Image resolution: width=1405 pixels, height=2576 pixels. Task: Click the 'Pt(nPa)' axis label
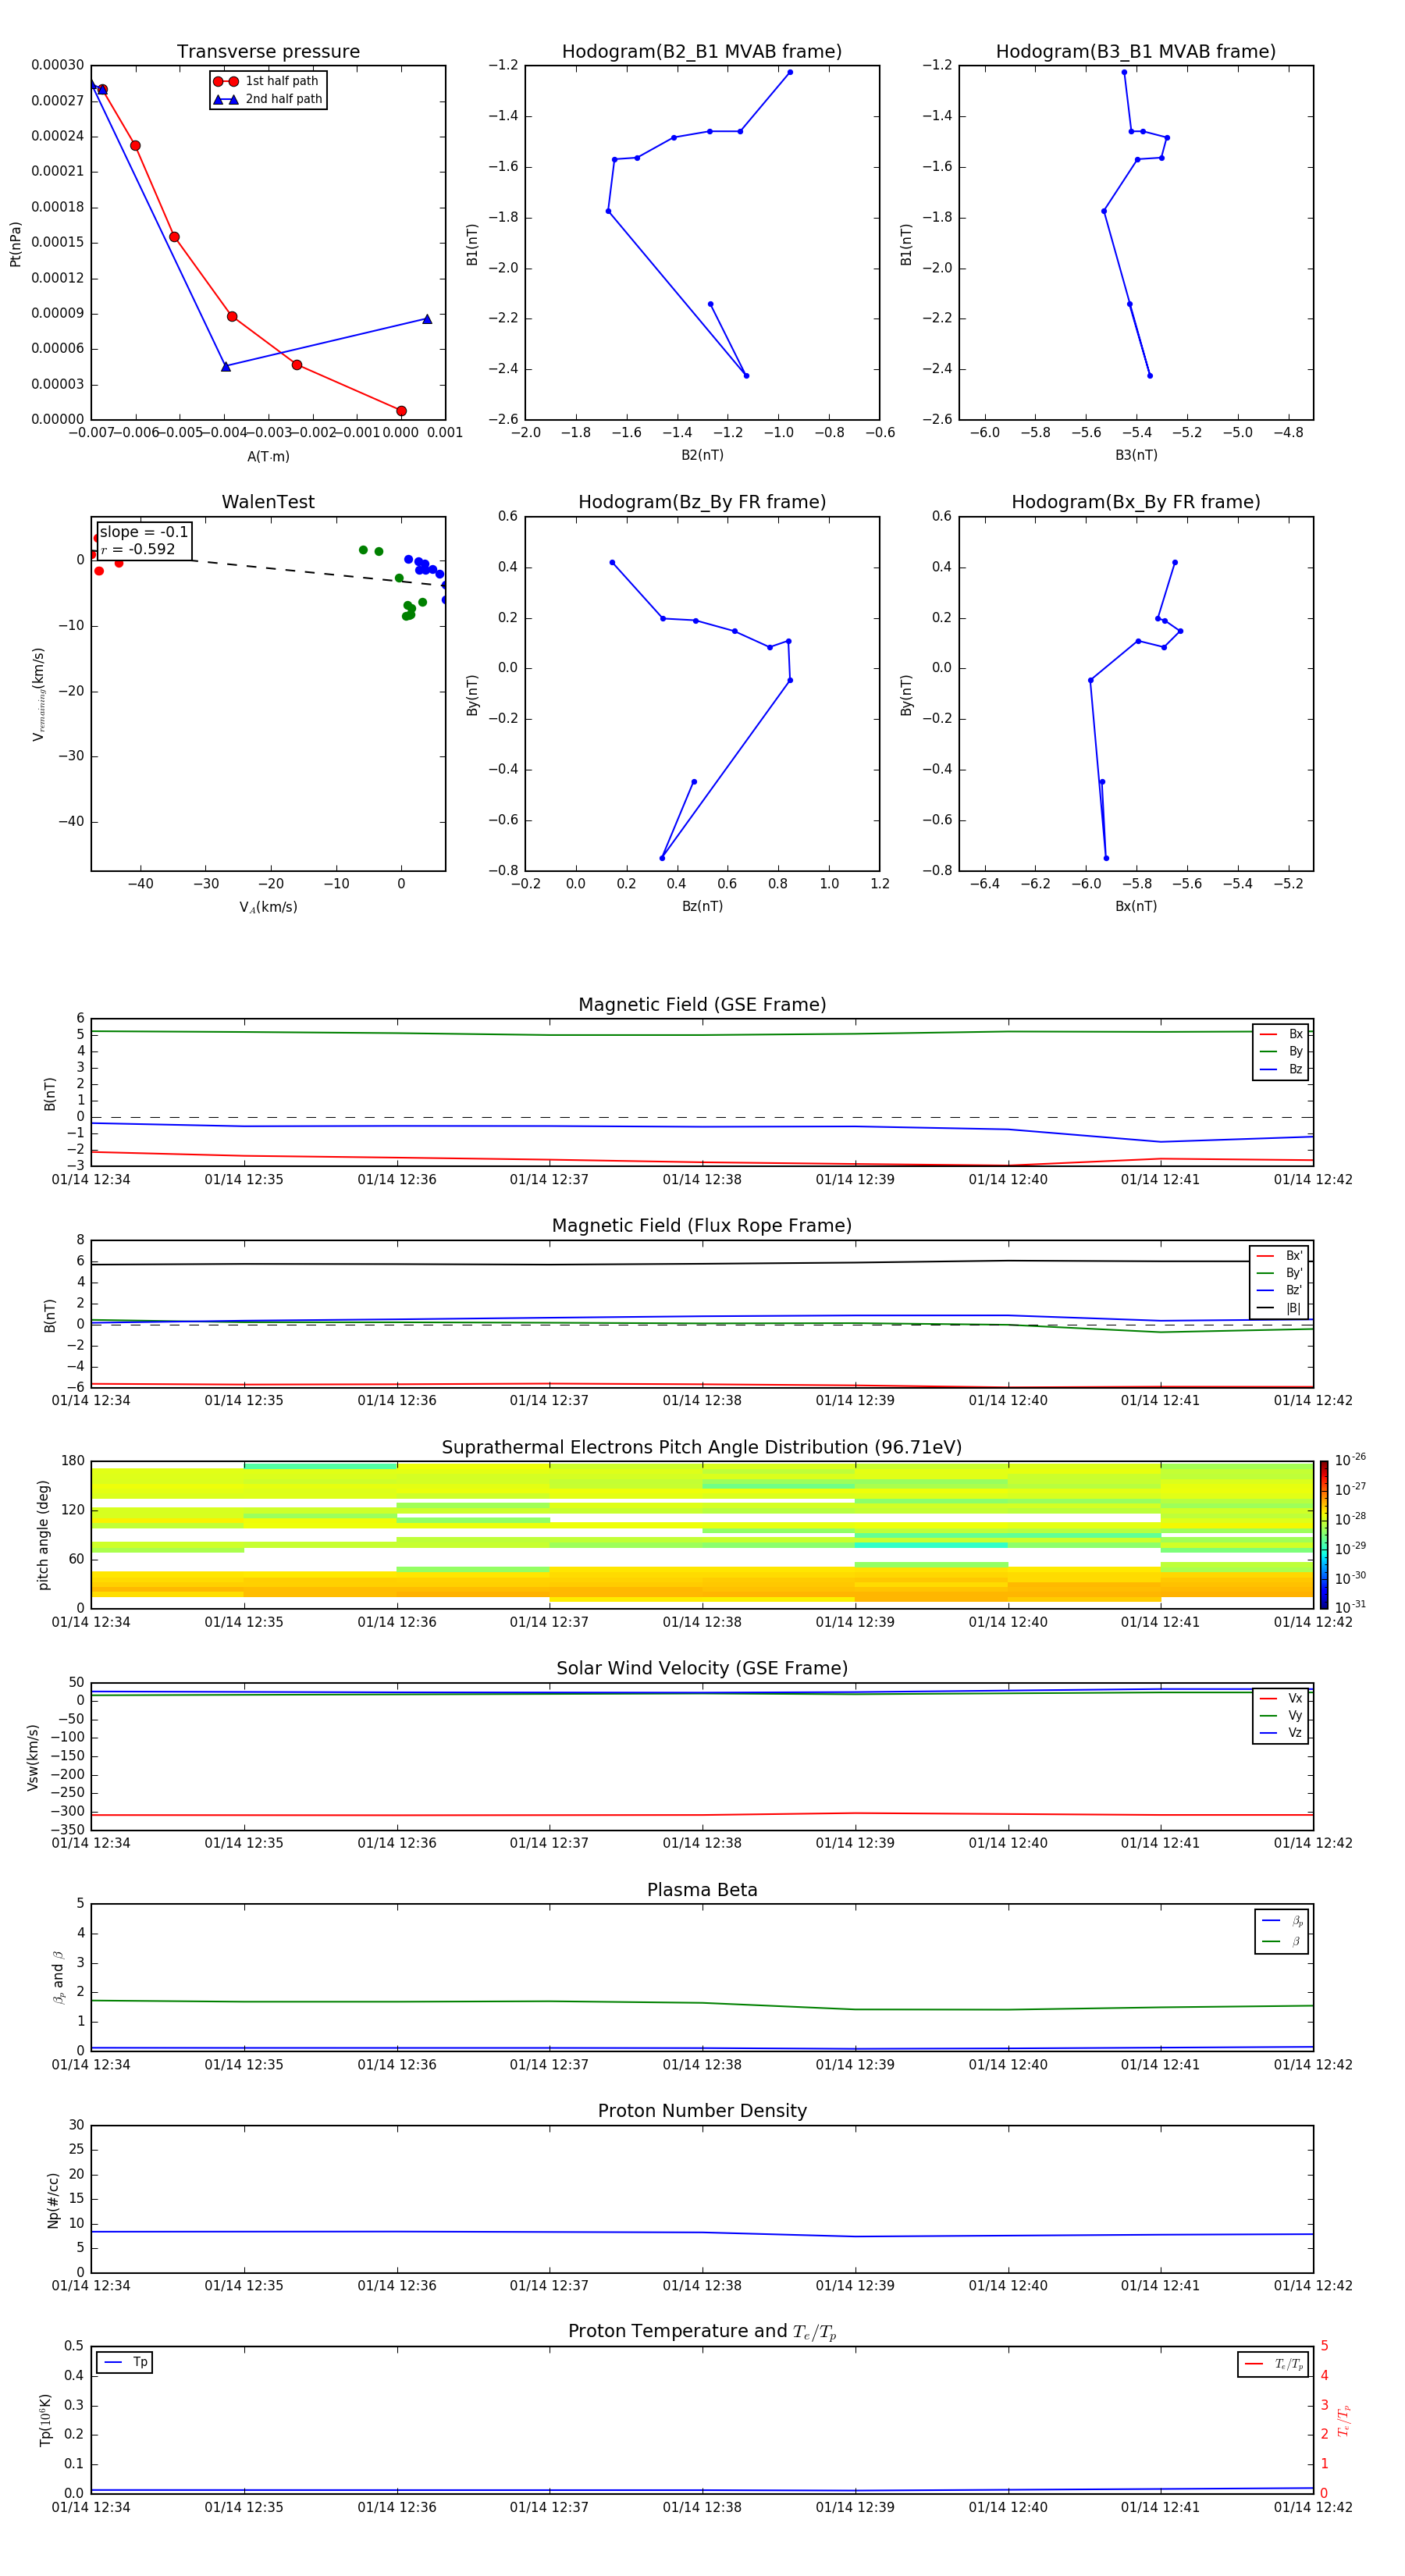point(15,243)
